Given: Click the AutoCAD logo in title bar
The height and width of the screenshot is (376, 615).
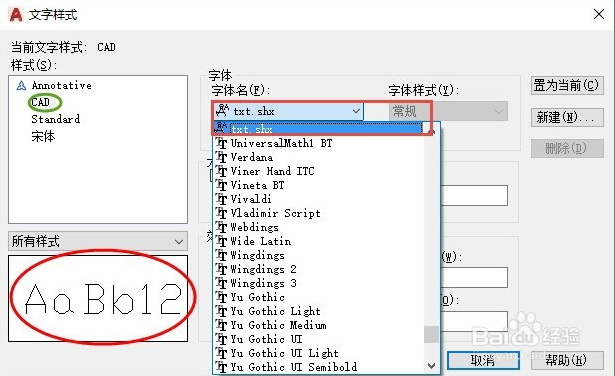Looking at the screenshot, I should (x=16, y=15).
